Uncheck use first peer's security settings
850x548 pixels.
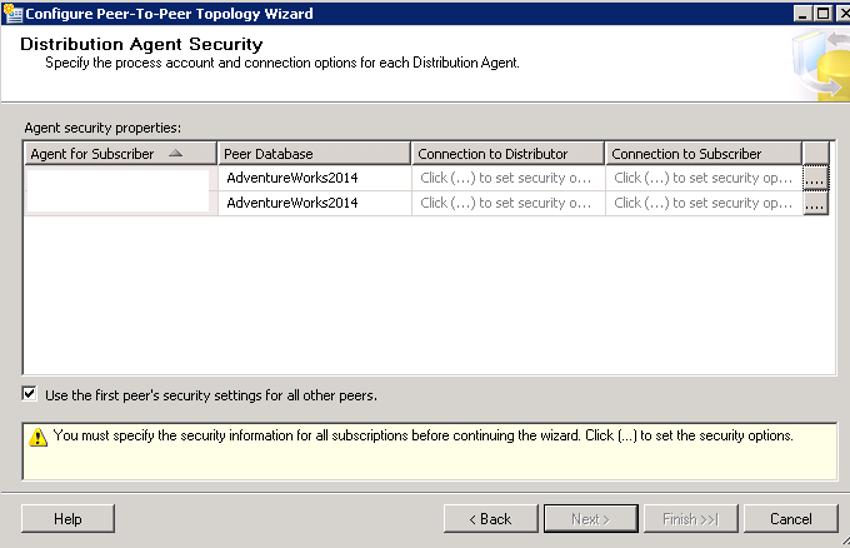[30, 394]
